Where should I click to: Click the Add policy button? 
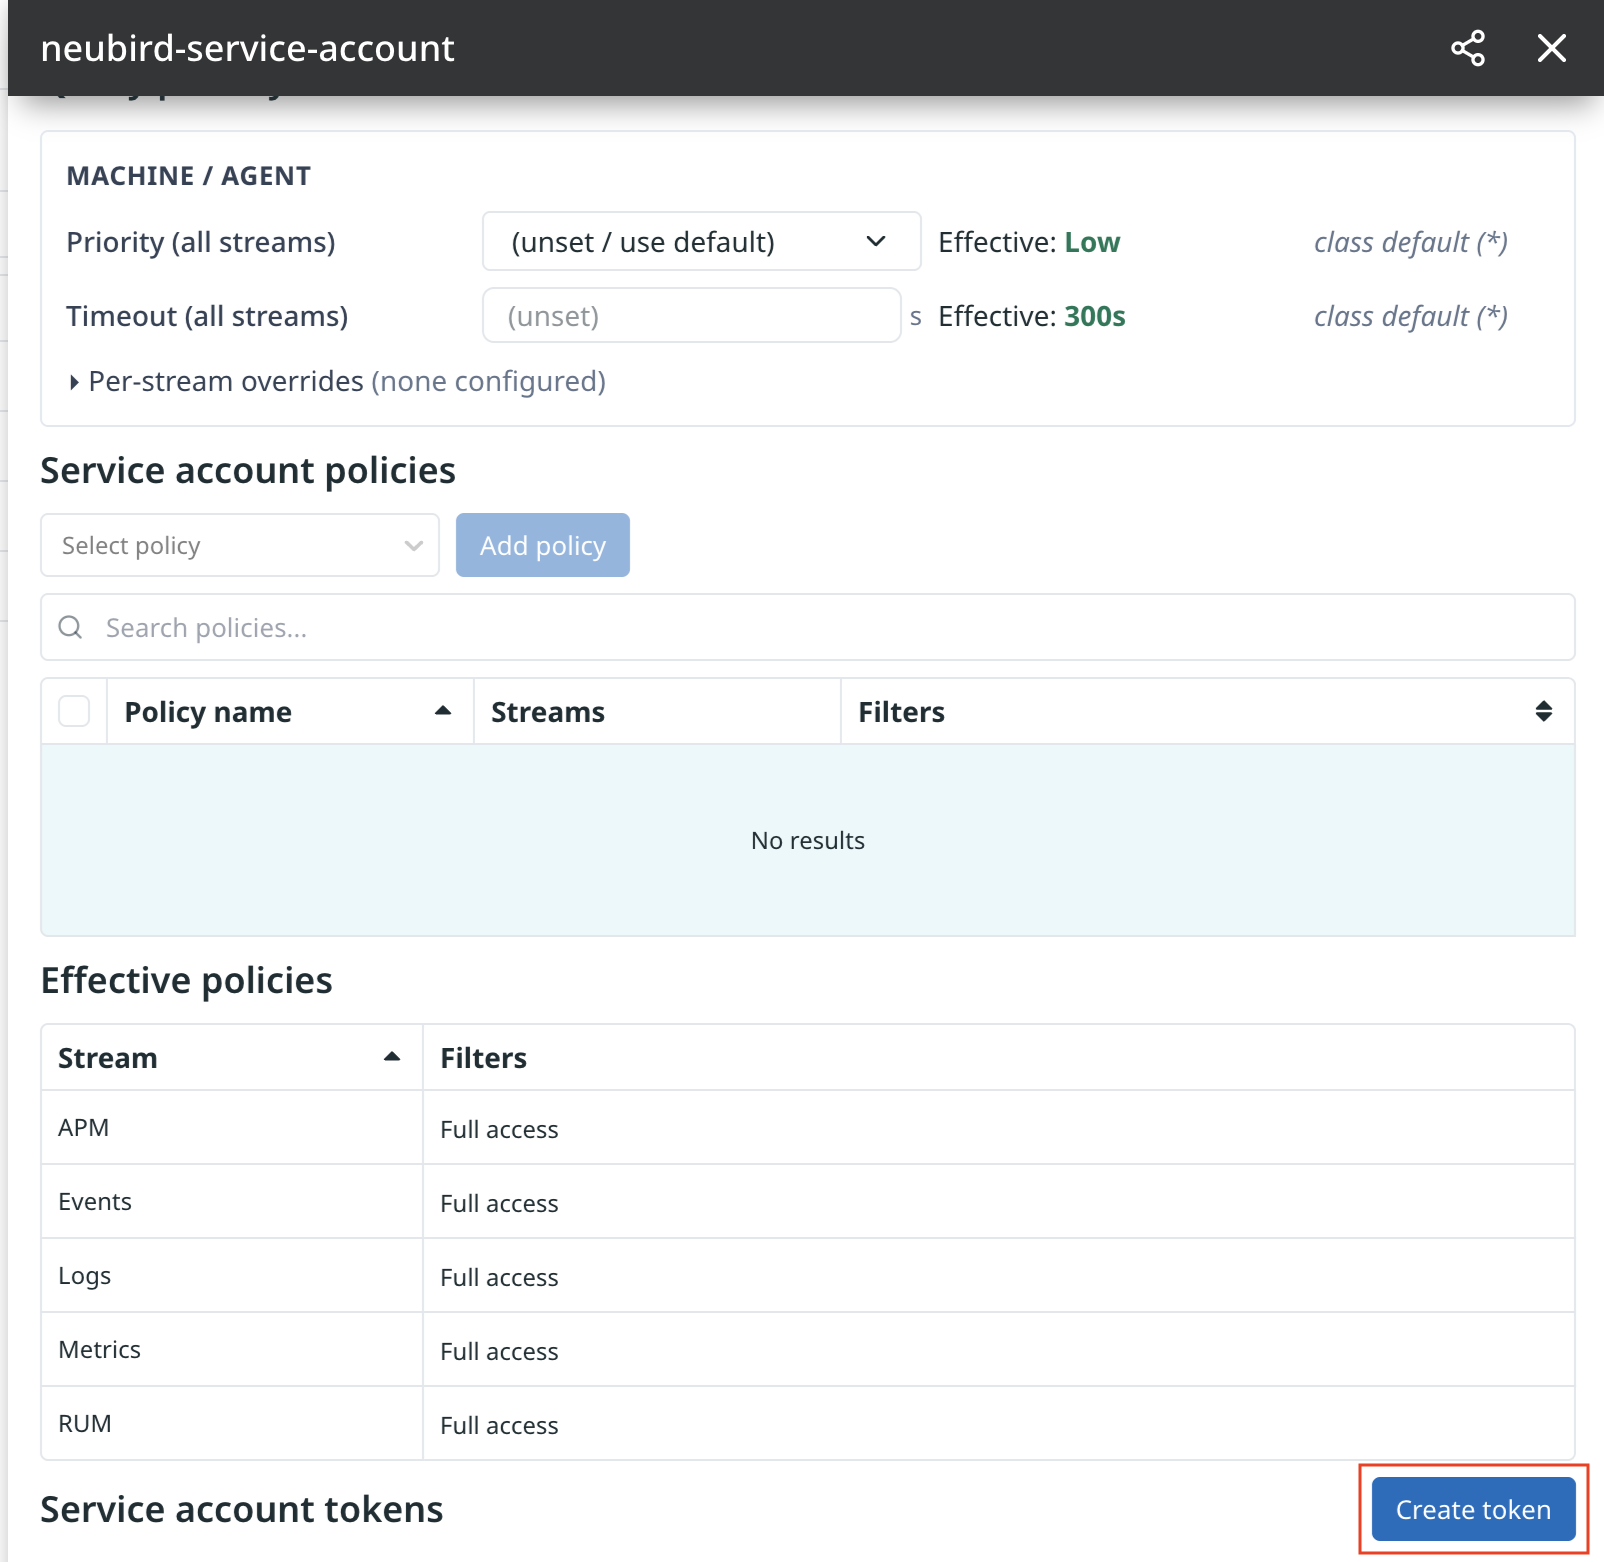[543, 545]
